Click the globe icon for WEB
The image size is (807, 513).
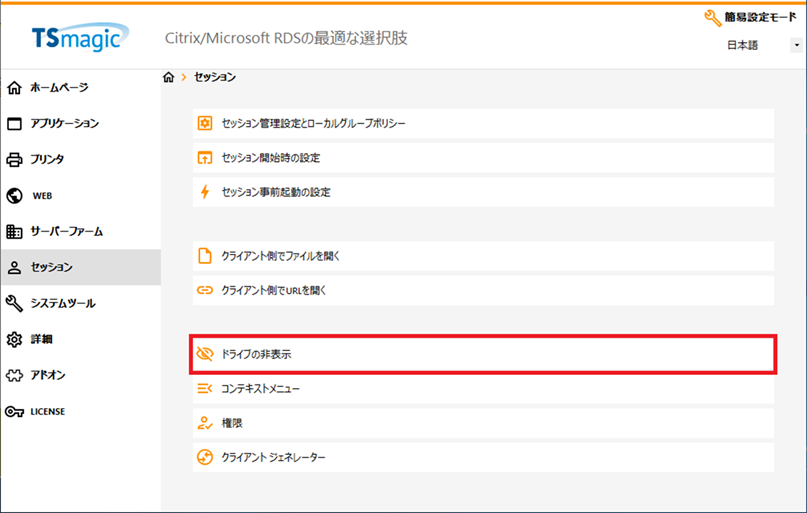point(14,195)
